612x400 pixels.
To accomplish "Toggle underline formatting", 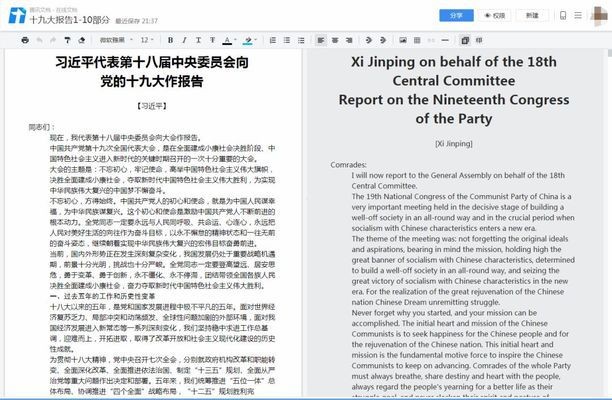I will (198, 40).
